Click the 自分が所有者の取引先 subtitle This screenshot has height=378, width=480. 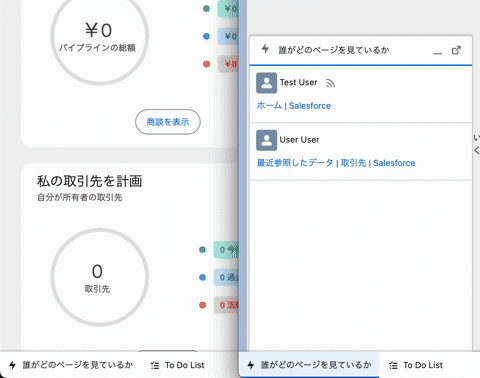[80, 197]
